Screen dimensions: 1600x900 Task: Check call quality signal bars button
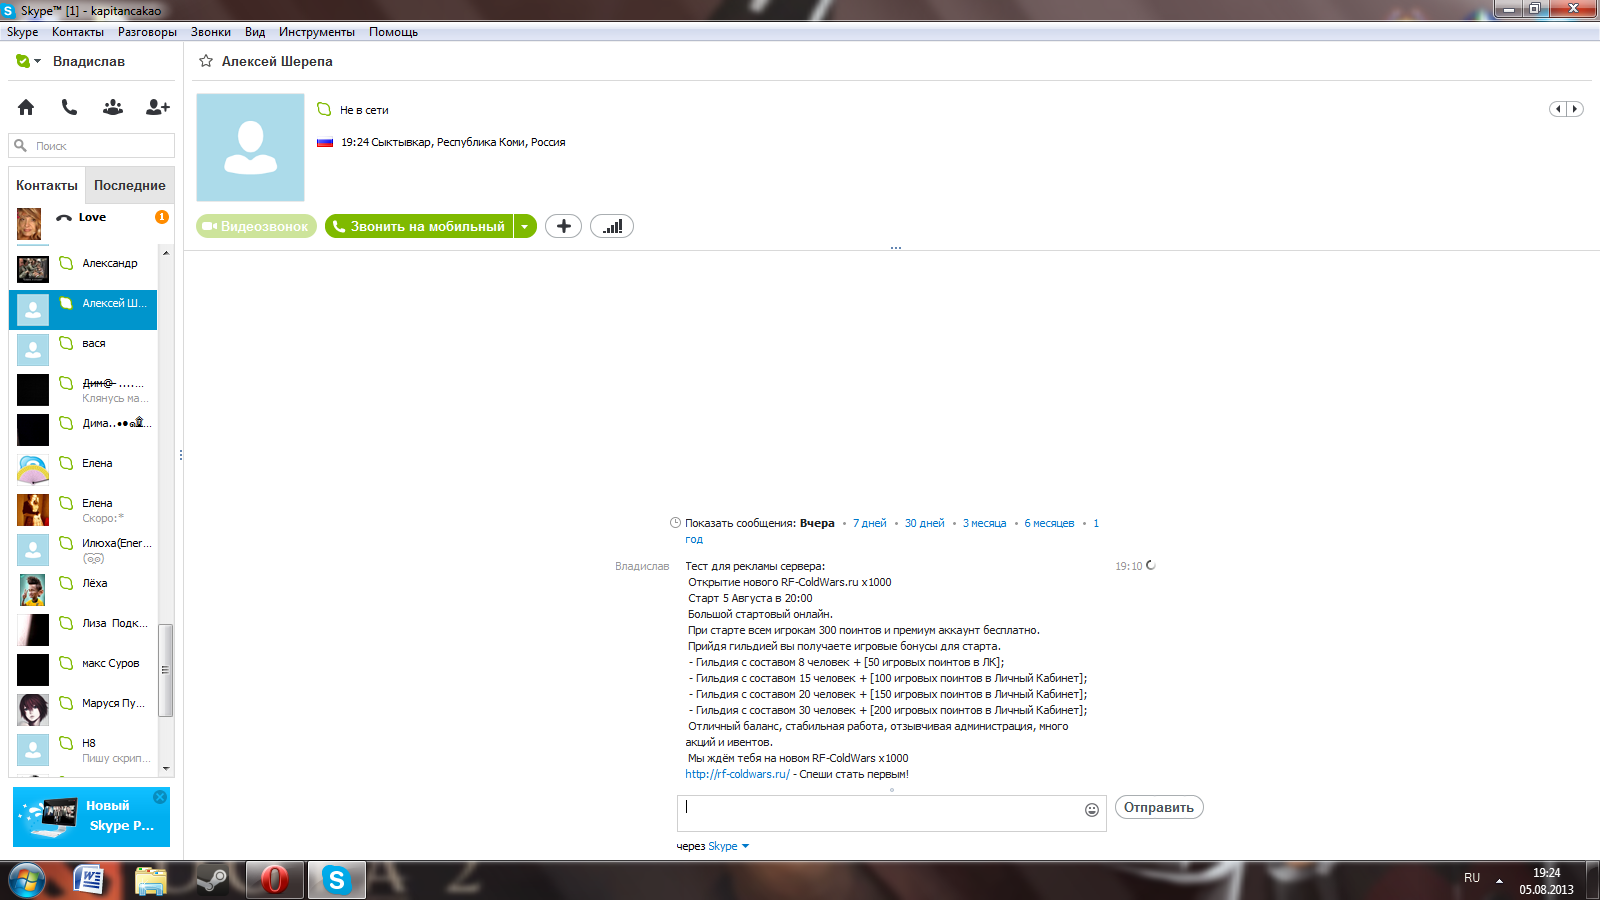pyautogui.click(x=612, y=226)
